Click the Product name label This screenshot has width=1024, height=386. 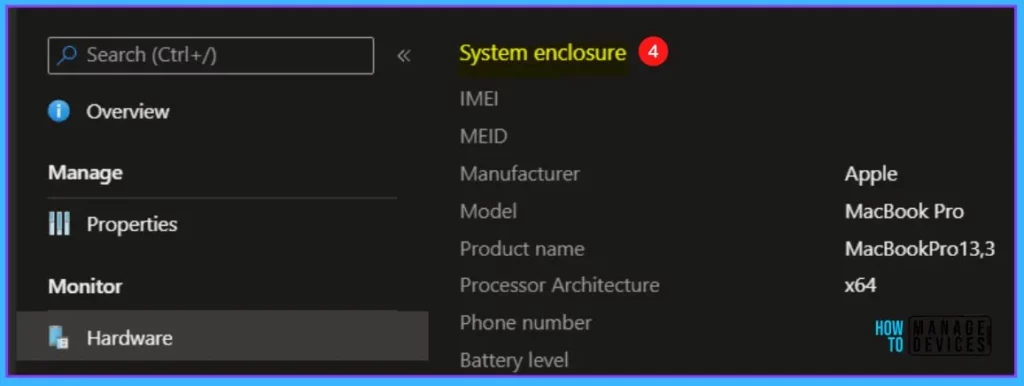pyautogui.click(x=522, y=249)
